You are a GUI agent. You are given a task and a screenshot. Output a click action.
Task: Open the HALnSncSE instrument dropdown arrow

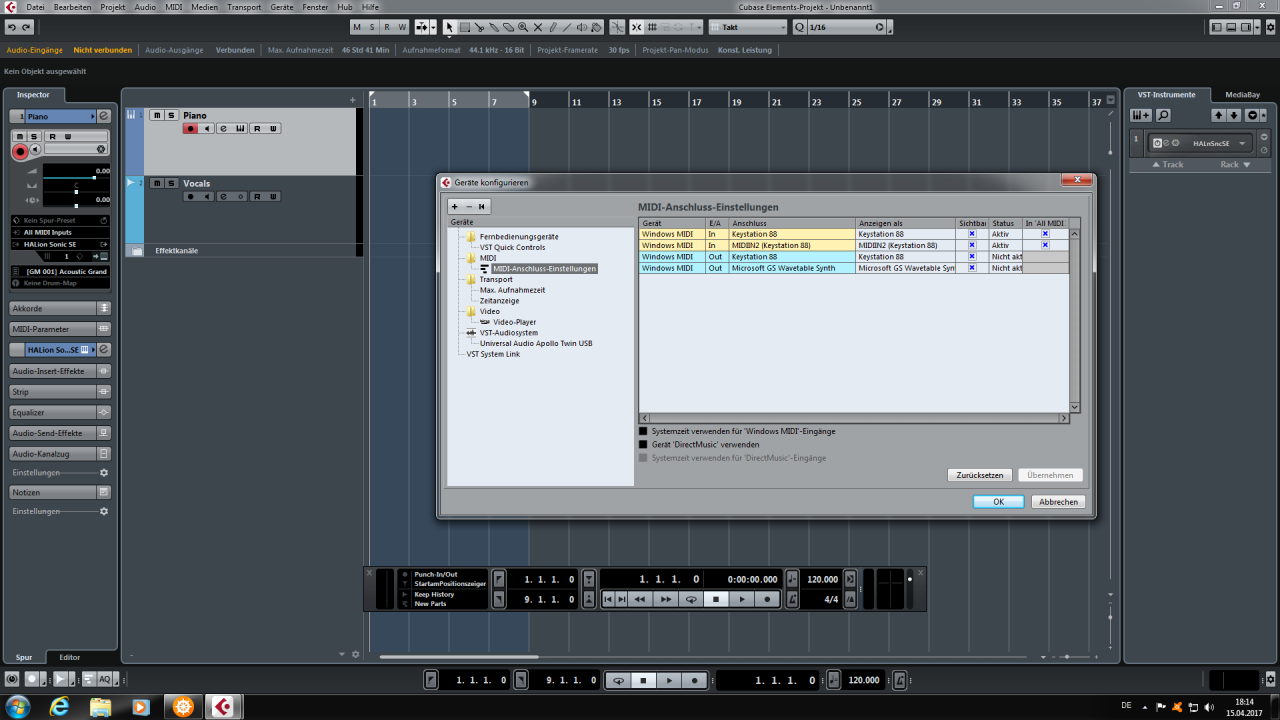1243,143
